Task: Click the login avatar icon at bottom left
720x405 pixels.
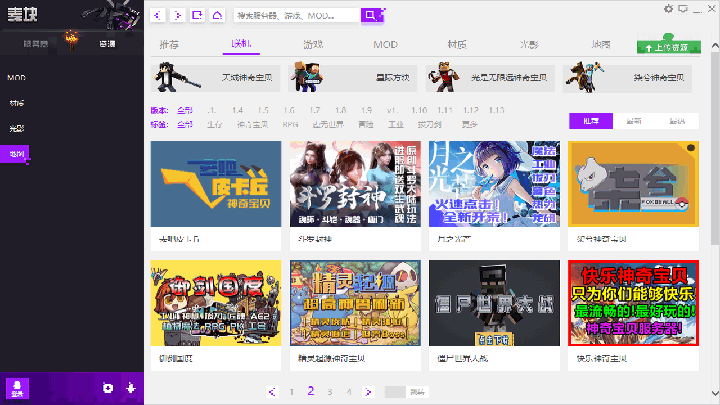Action: click(x=17, y=388)
